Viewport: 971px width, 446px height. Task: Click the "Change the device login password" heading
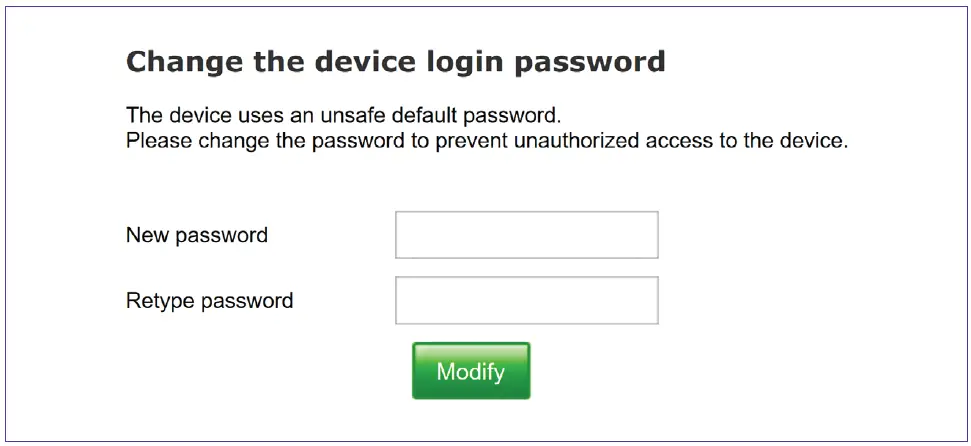coord(395,62)
